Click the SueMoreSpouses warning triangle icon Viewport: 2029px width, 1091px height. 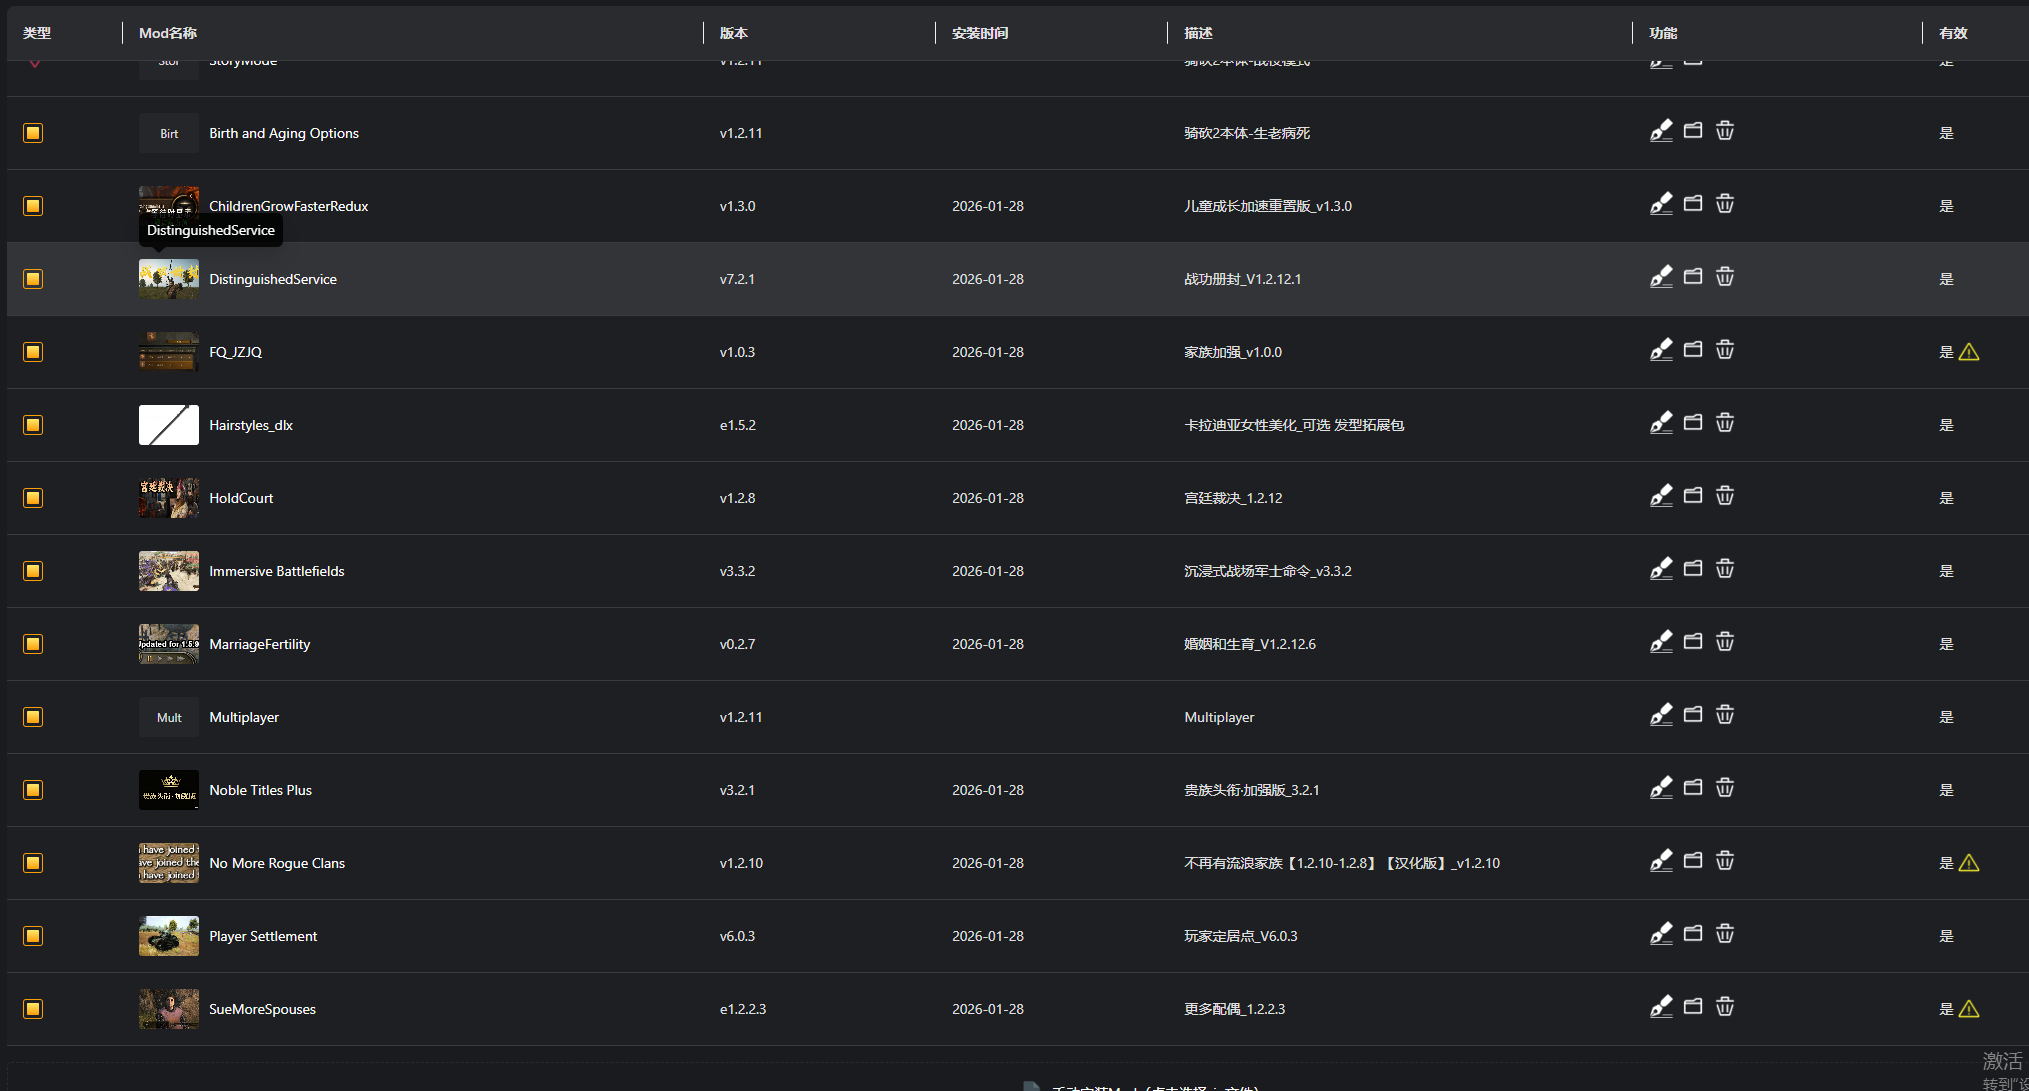[x=1969, y=1009]
